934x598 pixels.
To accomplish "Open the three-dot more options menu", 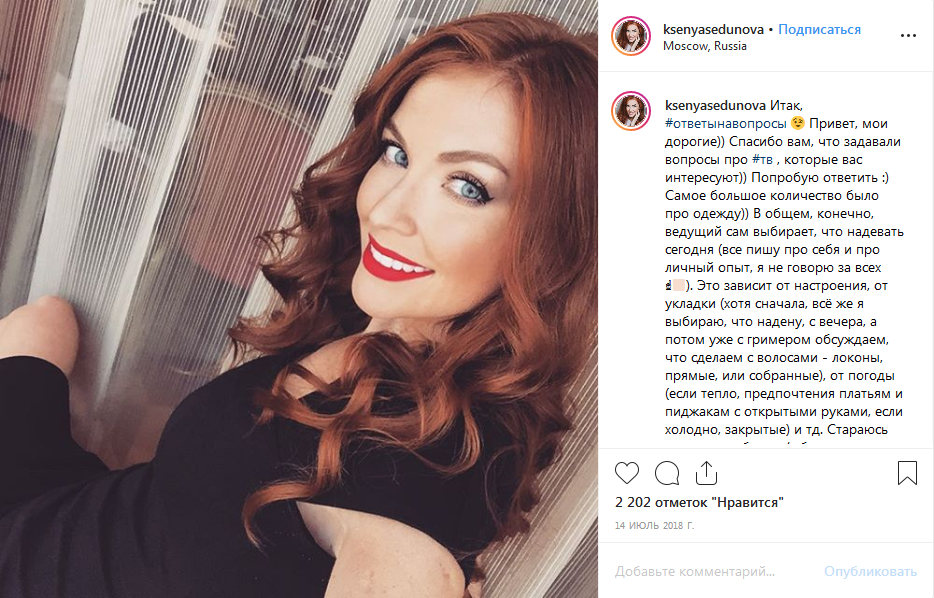I will [908, 36].
